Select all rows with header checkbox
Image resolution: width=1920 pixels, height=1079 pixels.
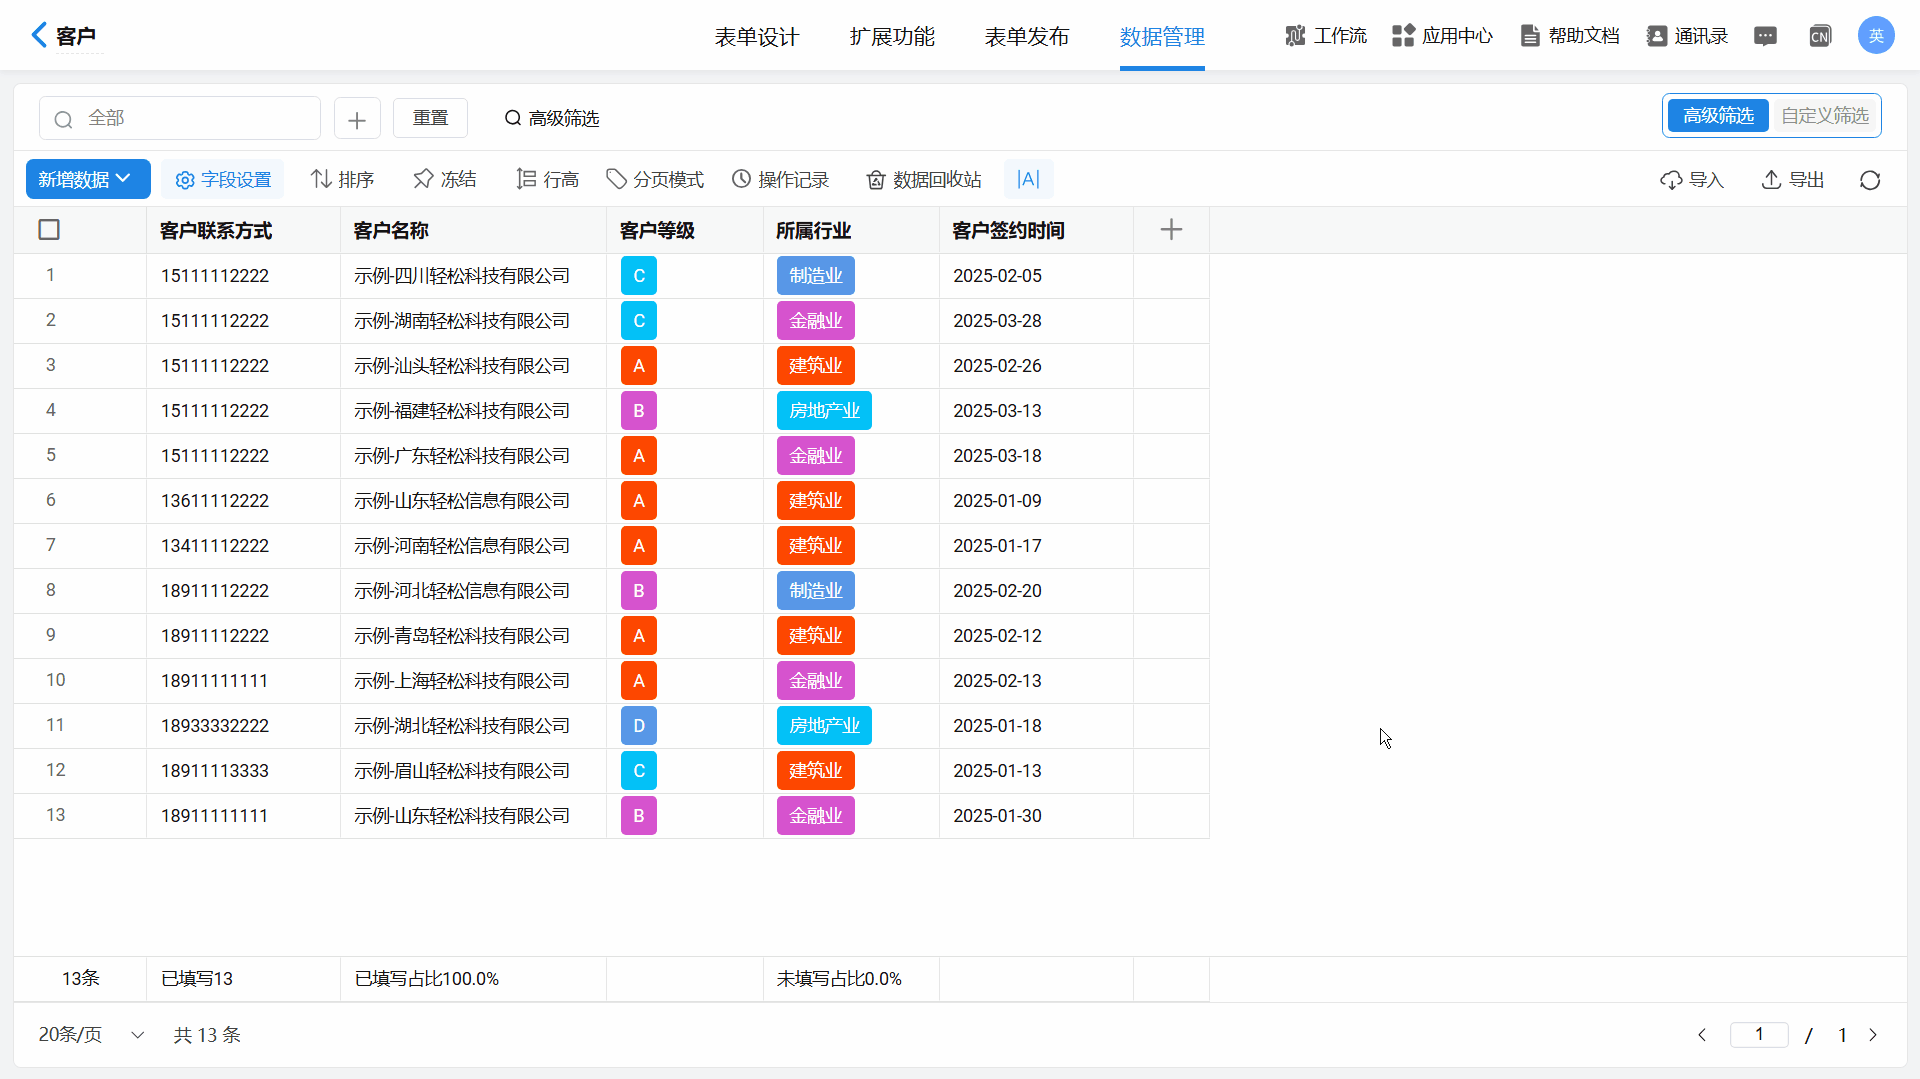(49, 230)
